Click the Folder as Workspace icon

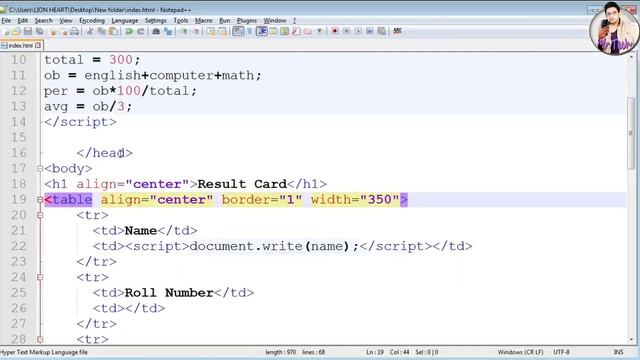click(x=308, y=31)
